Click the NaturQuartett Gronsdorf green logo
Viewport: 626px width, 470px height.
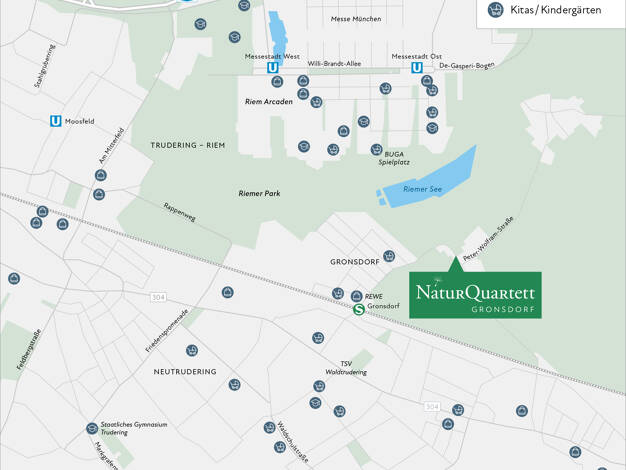pyautogui.click(x=475, y=295)
